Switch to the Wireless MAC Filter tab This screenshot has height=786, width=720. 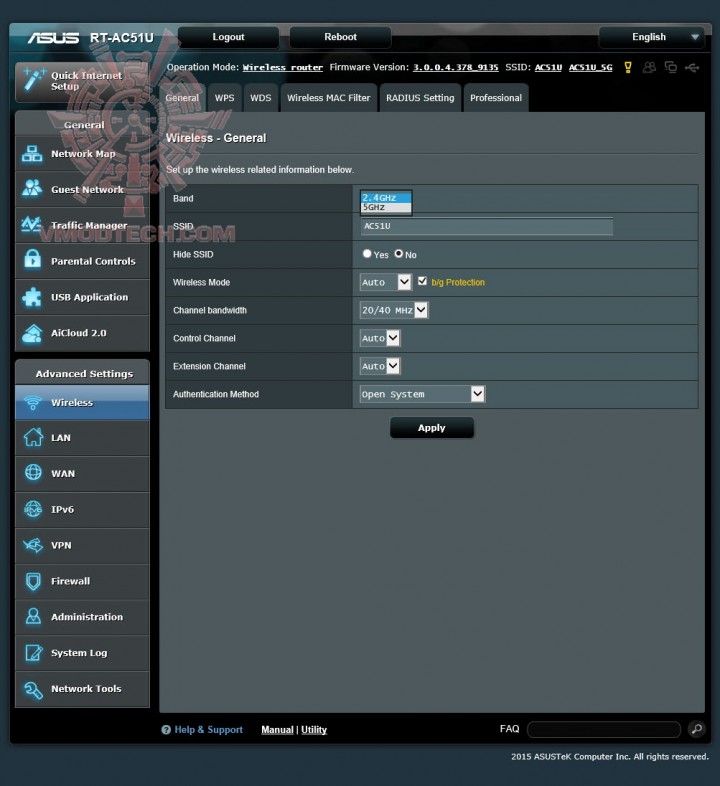(x=328, y=98)
